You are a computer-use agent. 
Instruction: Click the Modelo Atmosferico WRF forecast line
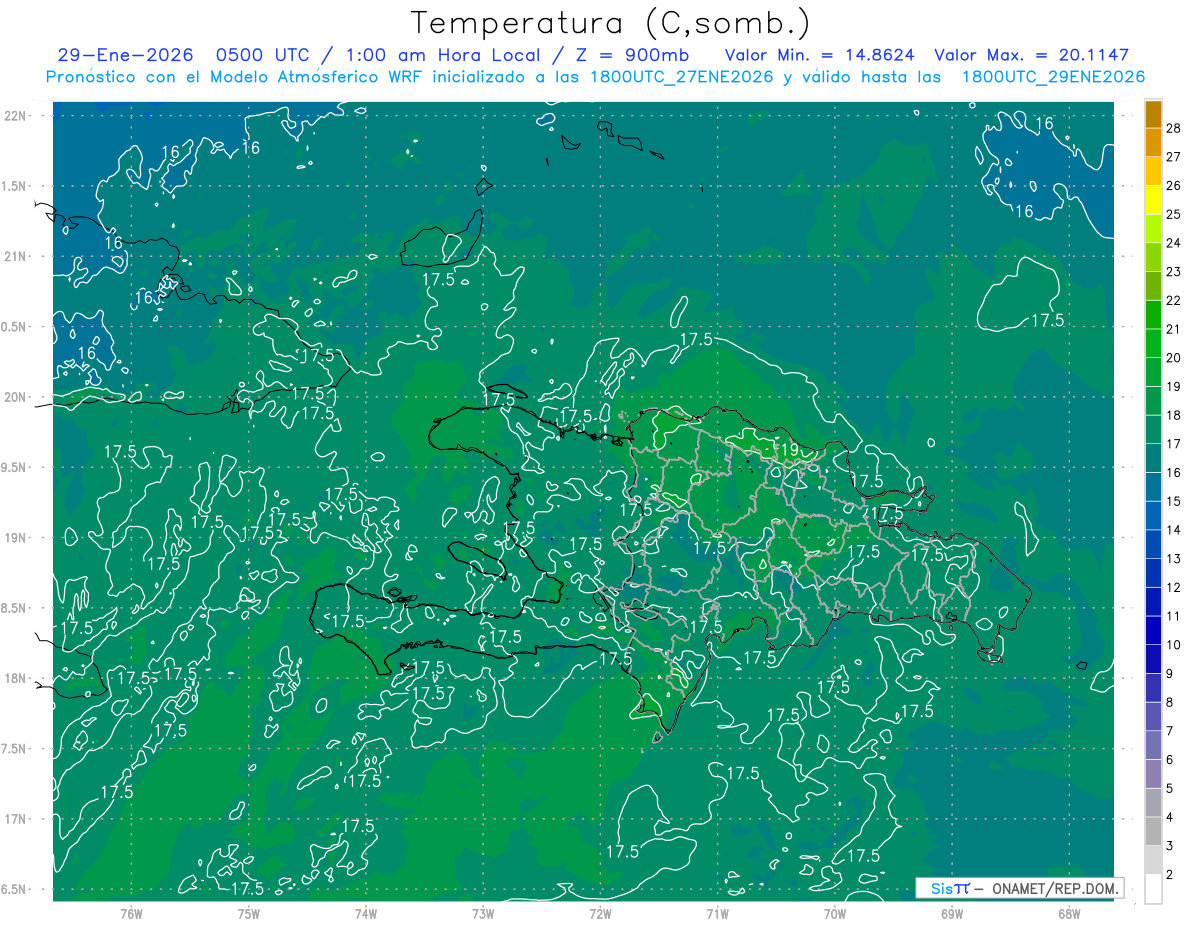[x=595, y=77]
